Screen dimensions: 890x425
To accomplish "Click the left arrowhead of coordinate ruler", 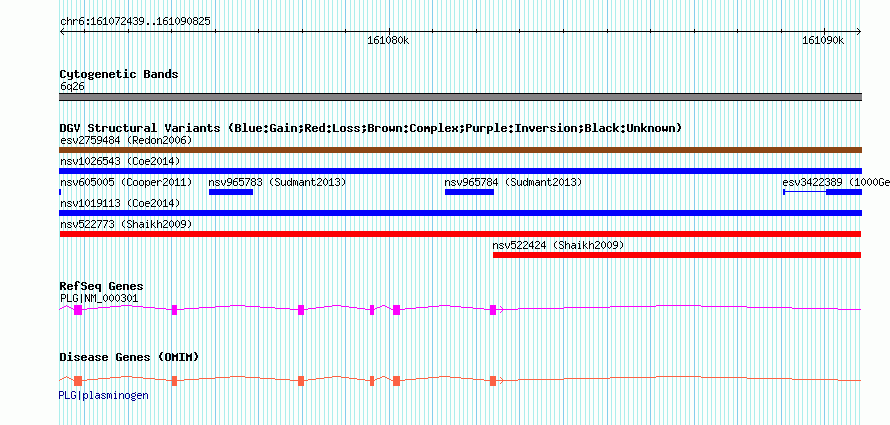I will coord(62,31).
